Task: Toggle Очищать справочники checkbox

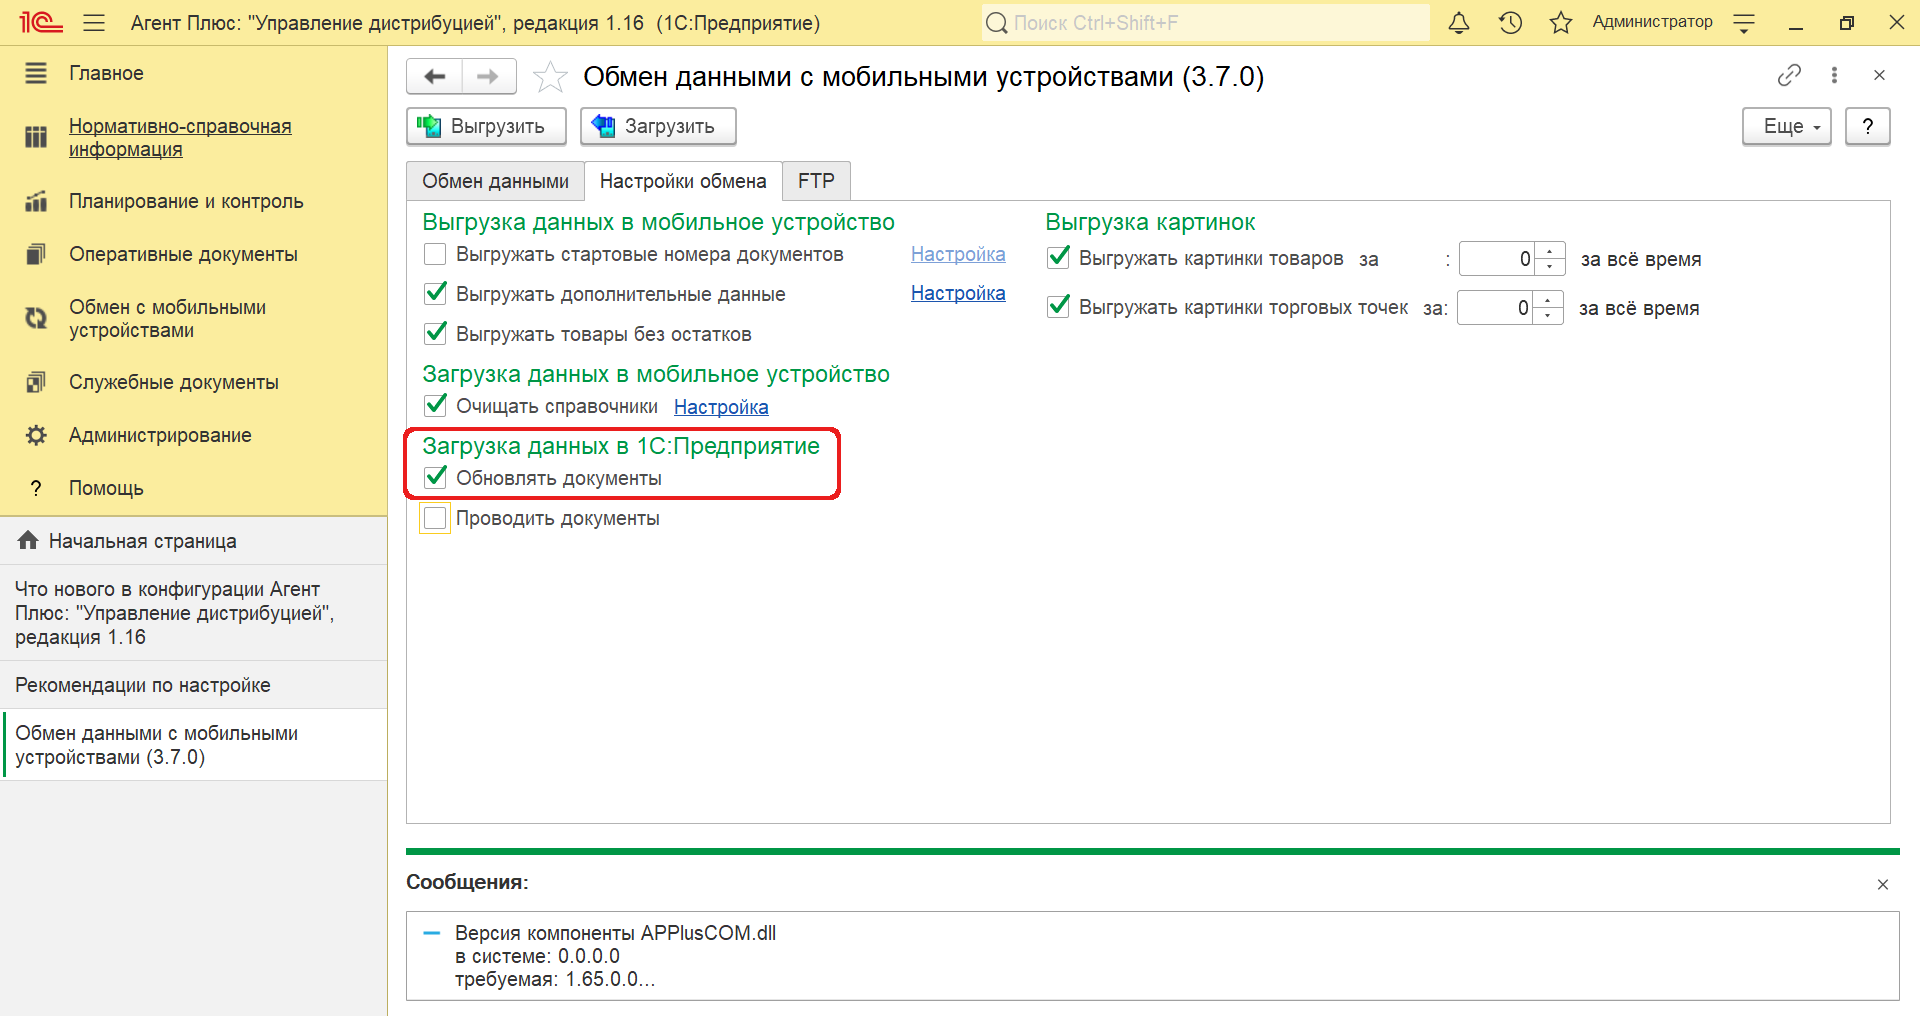Action: pyautogui.click(x=435, y=405)
